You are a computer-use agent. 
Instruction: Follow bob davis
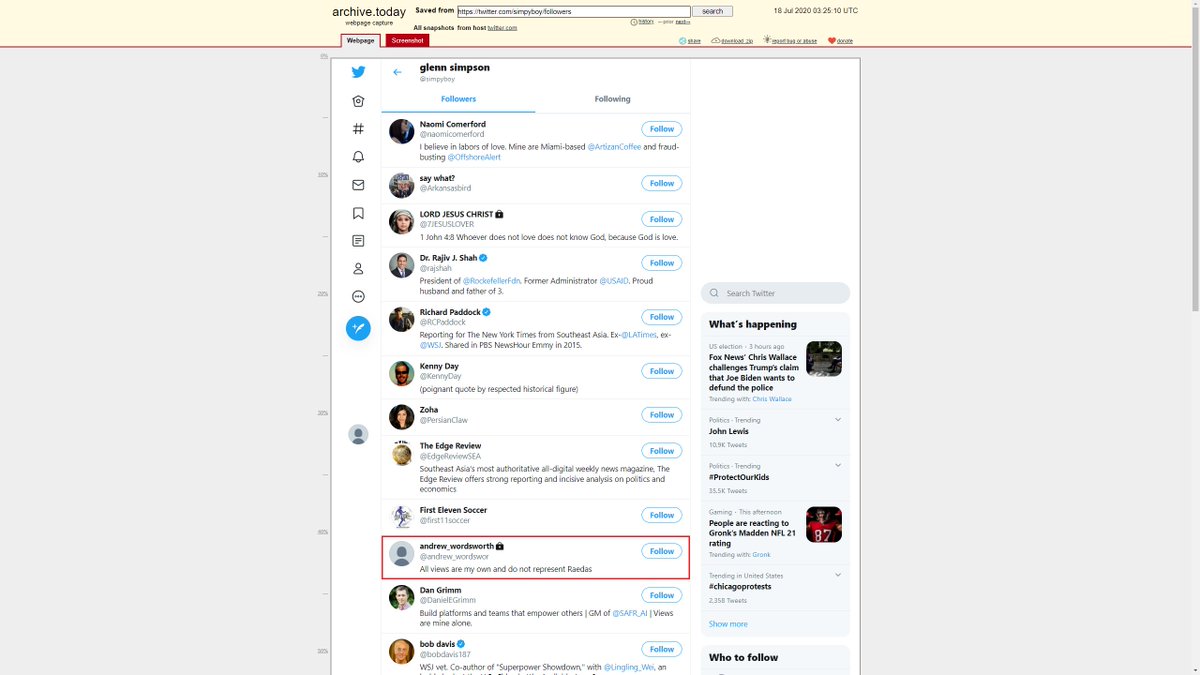(x=662, y=649)
